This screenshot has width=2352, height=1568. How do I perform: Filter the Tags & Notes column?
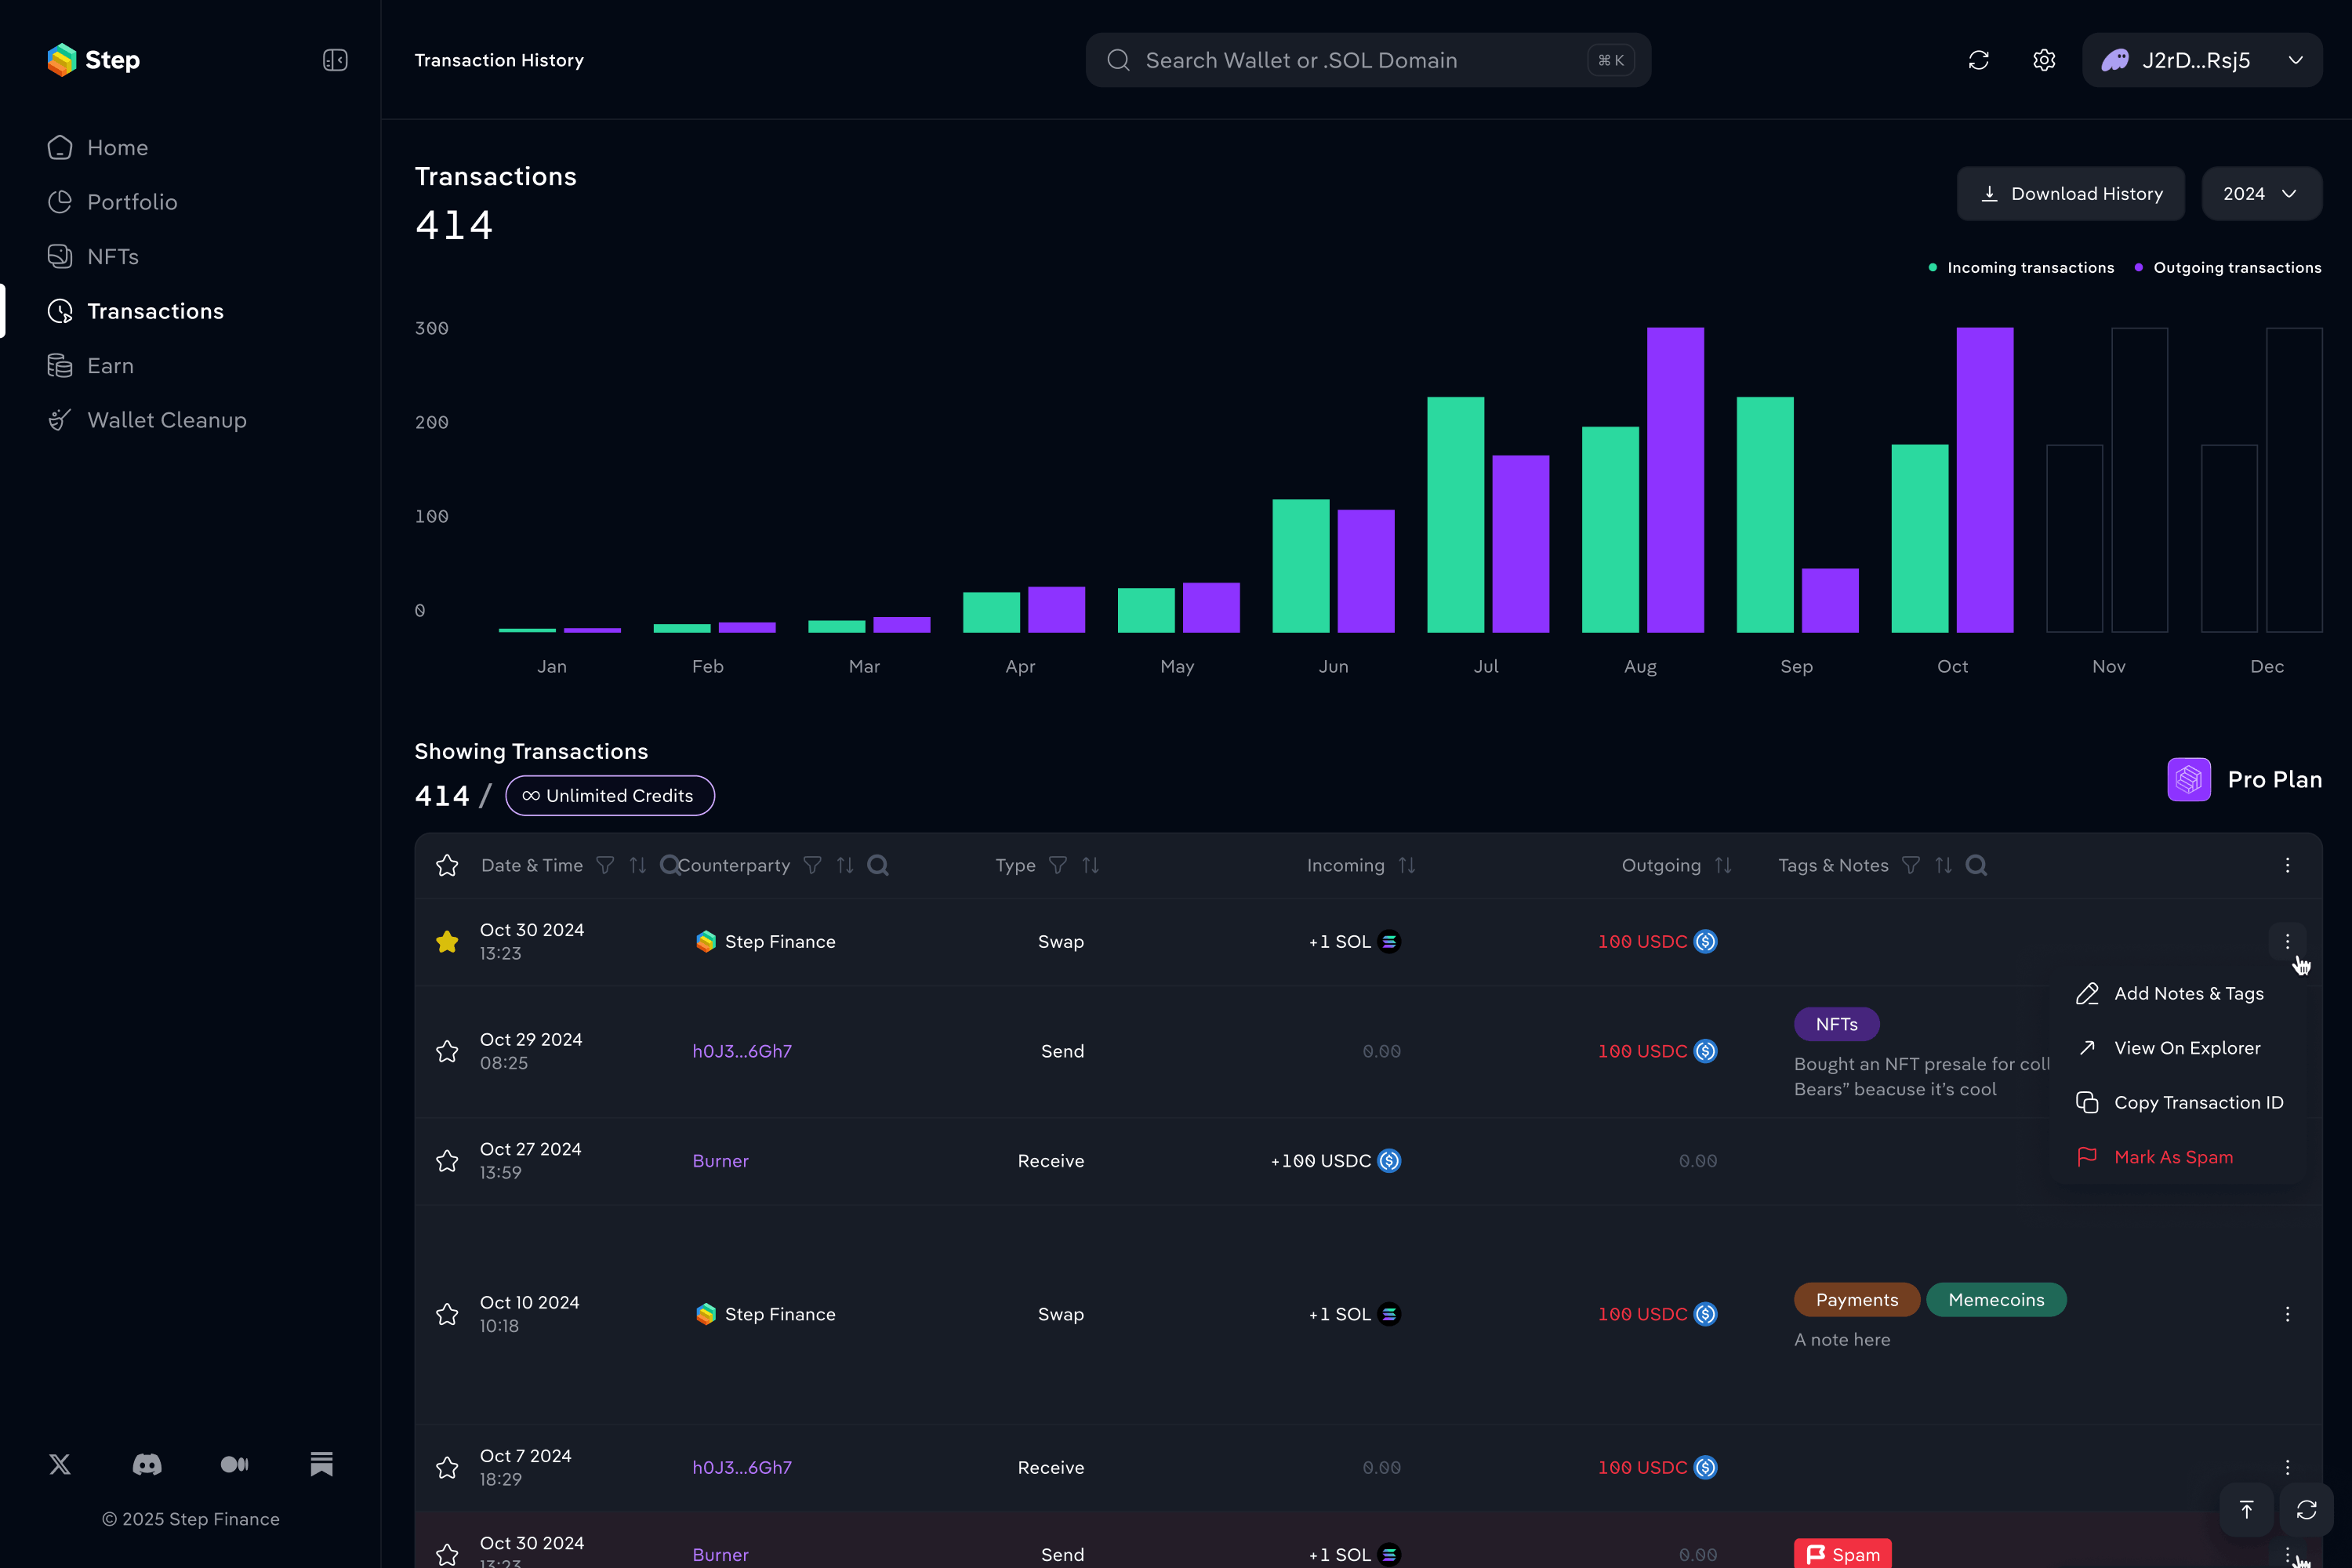click(1911, 865)
